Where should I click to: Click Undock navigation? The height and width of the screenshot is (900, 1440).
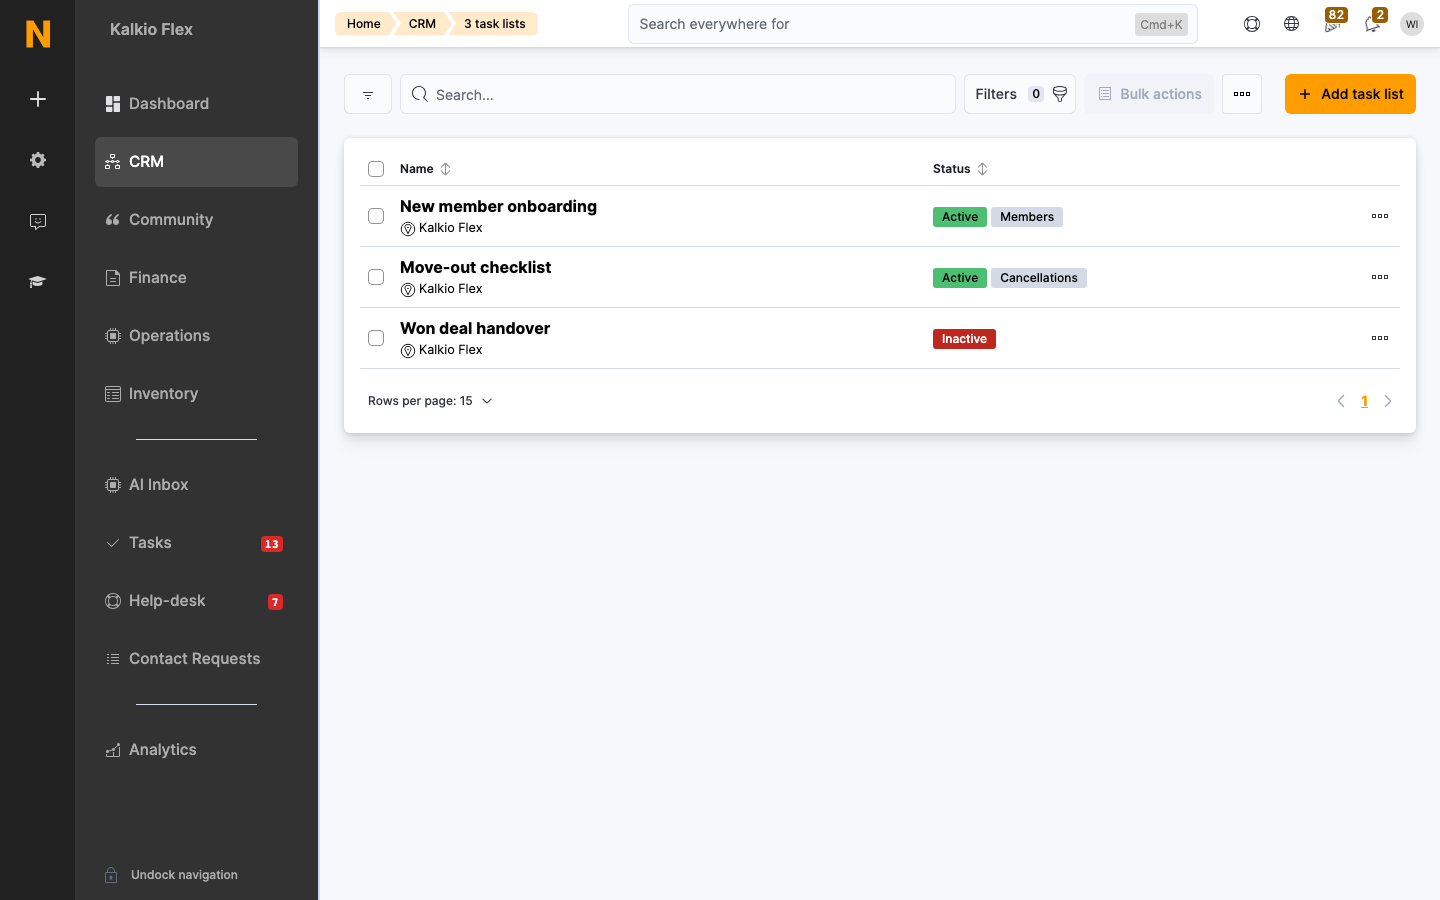click(184, 875)
